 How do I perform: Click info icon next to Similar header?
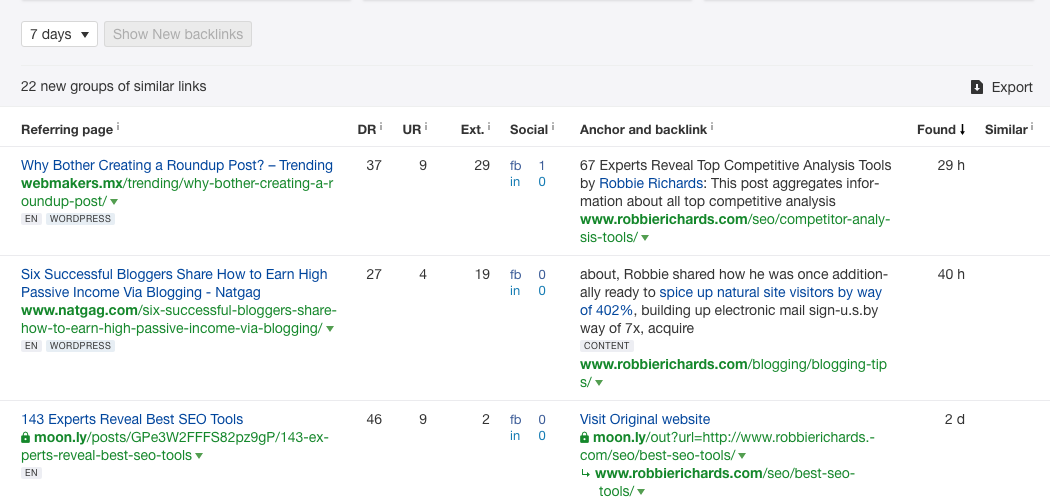(1031, 127)
